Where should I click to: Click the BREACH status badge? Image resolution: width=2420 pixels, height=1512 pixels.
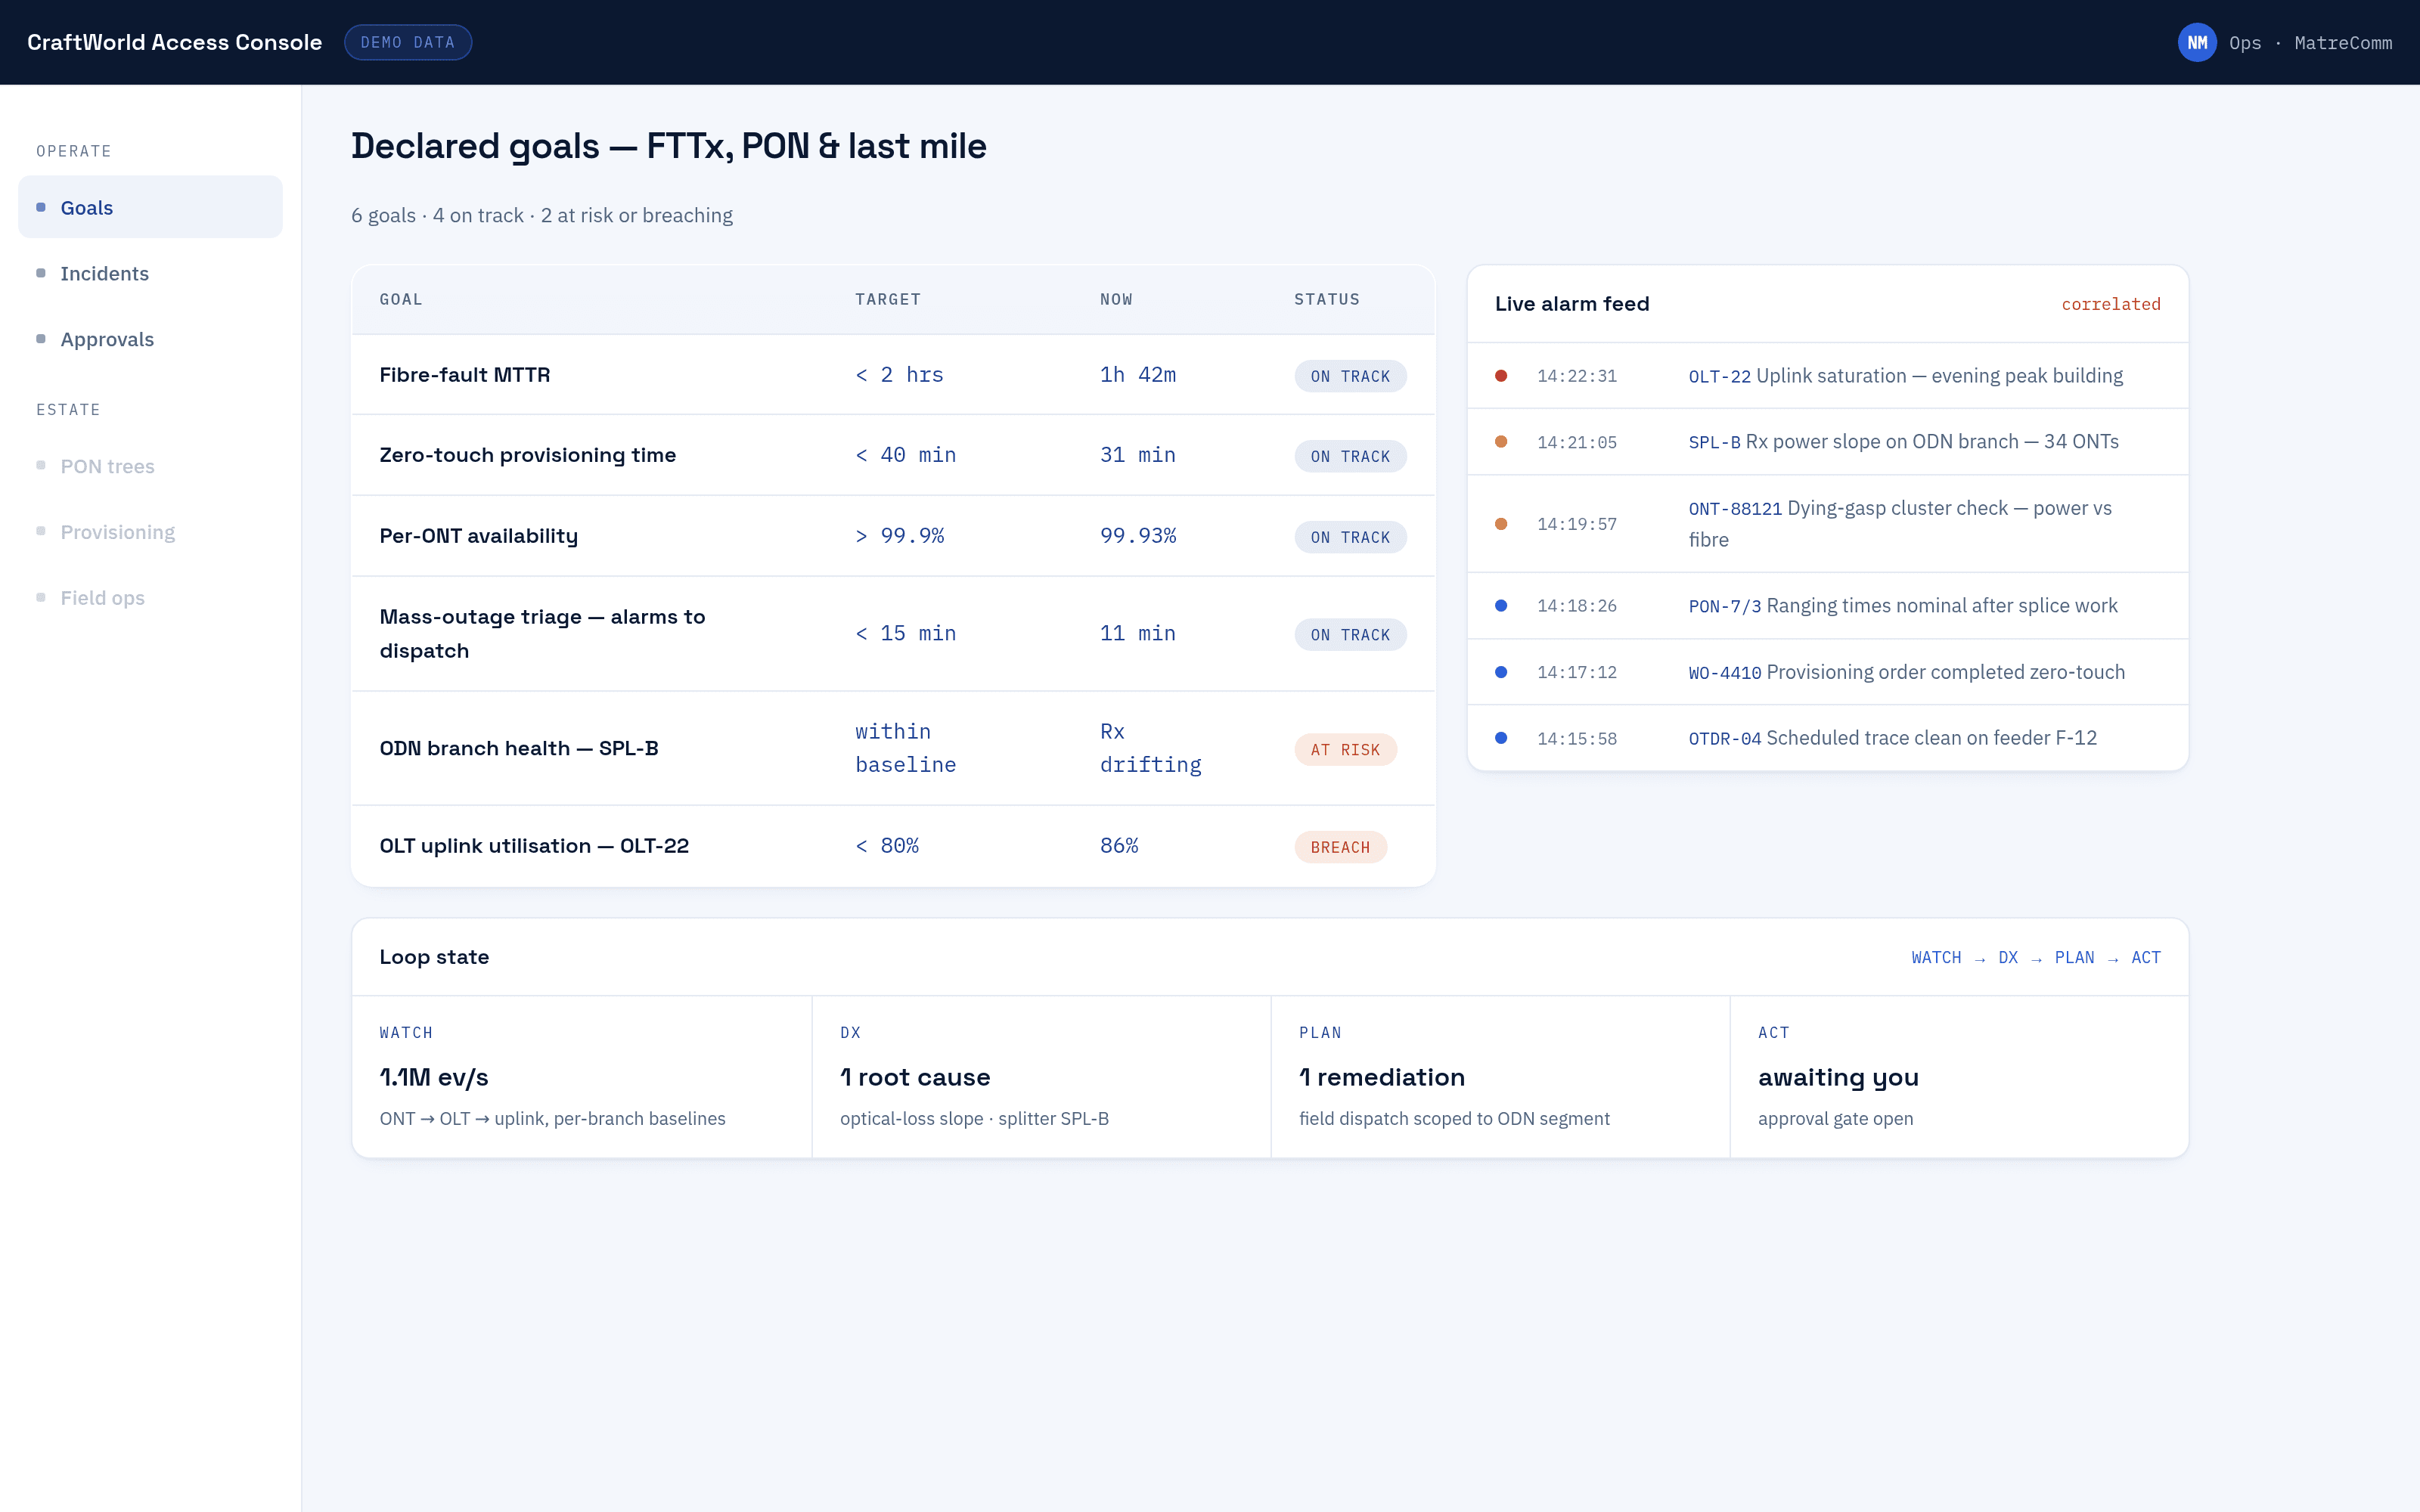point(1340,847)
